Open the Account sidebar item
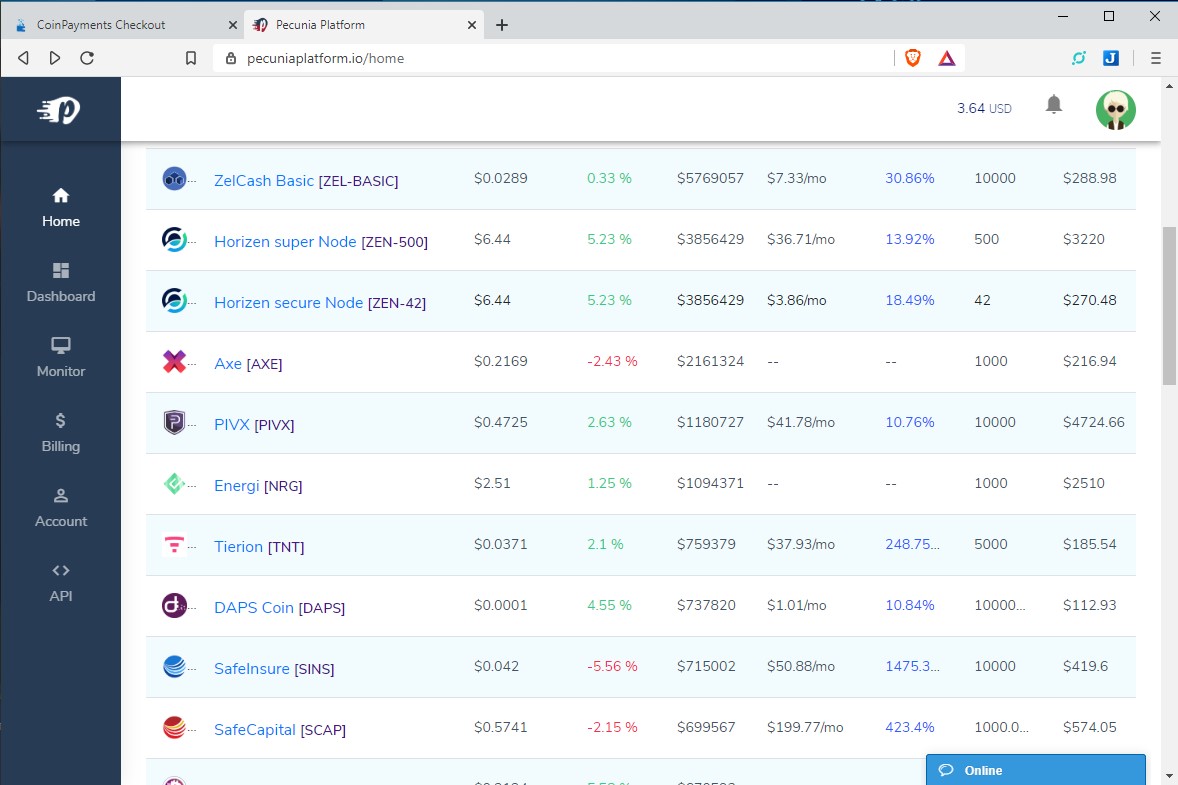The image size is (1178, 785). coord(61,509)
